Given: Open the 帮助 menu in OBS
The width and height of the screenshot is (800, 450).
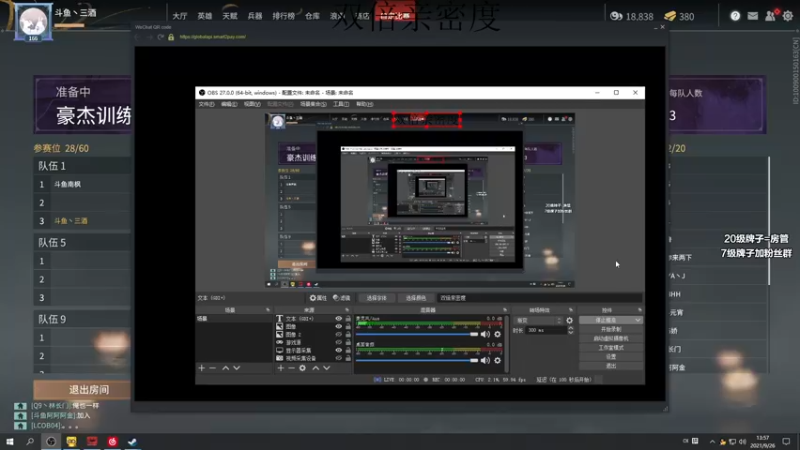Looking at the screenshot, I should (364, 104).
